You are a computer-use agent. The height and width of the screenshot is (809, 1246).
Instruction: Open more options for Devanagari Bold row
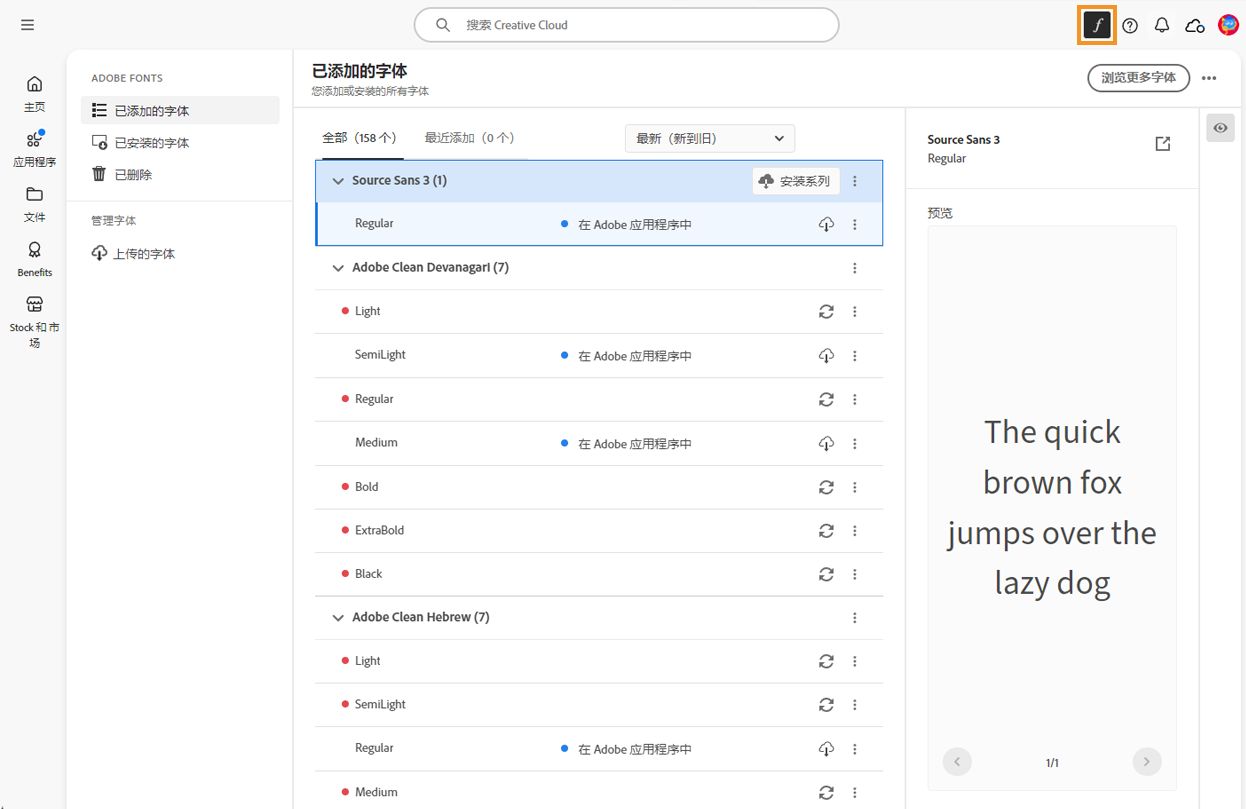(855, 487)
